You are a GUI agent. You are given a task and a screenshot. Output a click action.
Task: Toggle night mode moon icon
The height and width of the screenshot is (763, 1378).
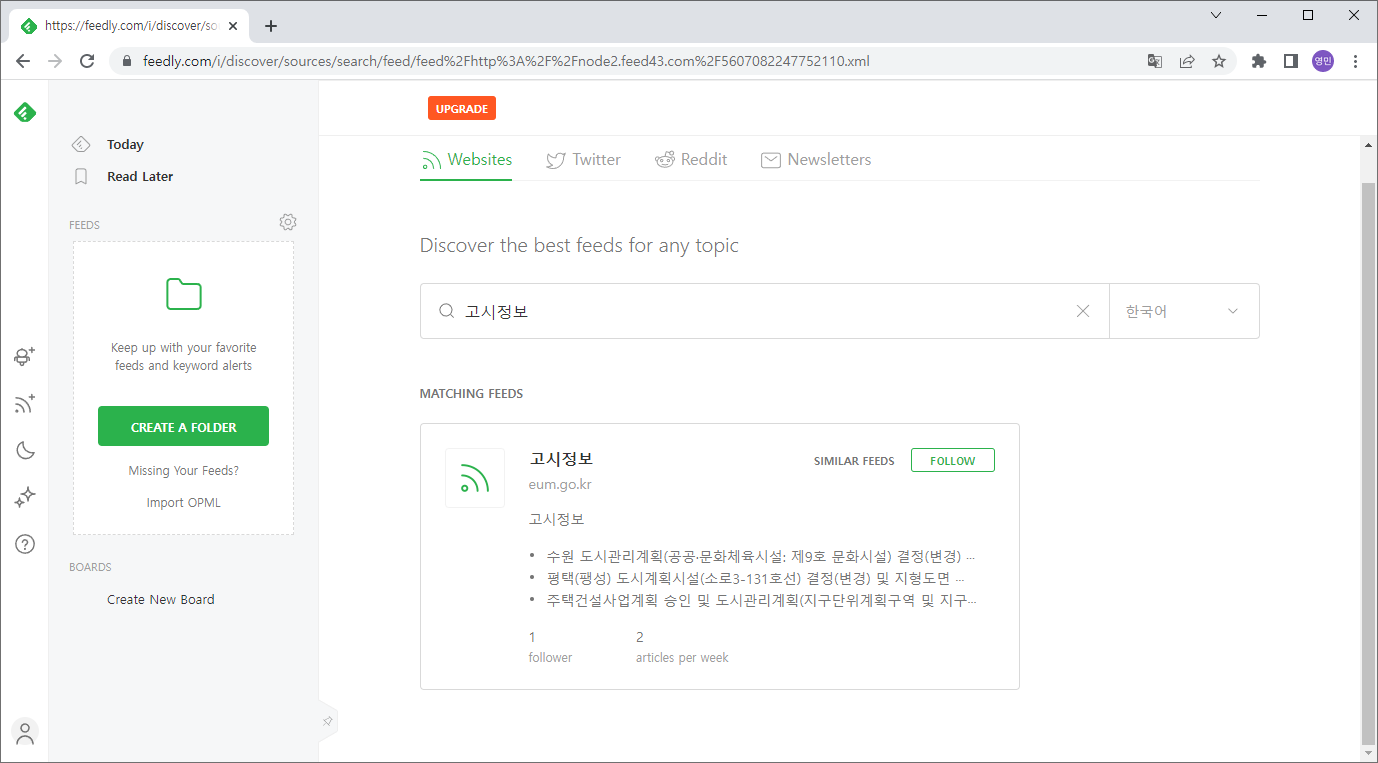(x=25, y=450)
